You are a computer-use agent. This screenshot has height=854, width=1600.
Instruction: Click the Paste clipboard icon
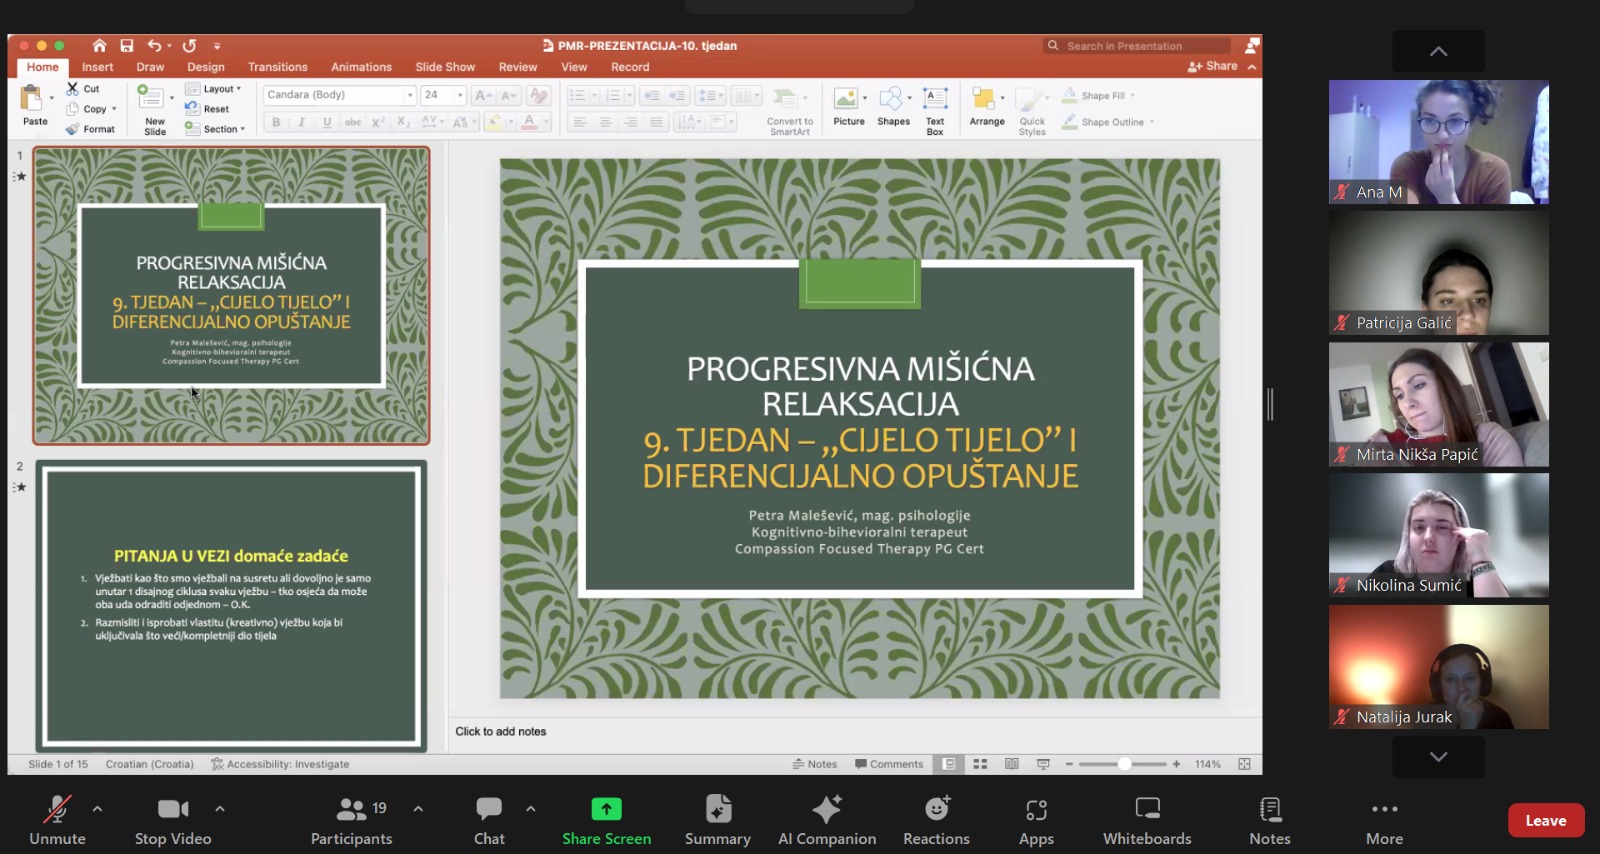31,97
